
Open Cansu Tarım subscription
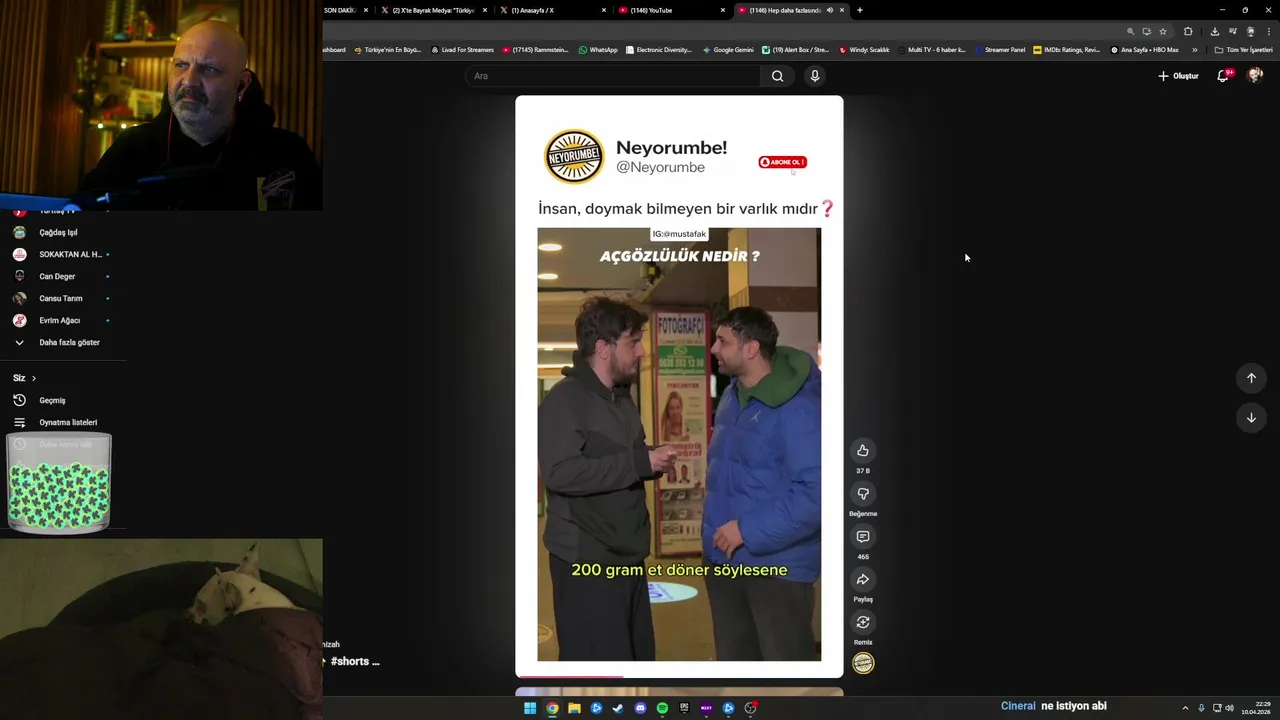[62, 298]
